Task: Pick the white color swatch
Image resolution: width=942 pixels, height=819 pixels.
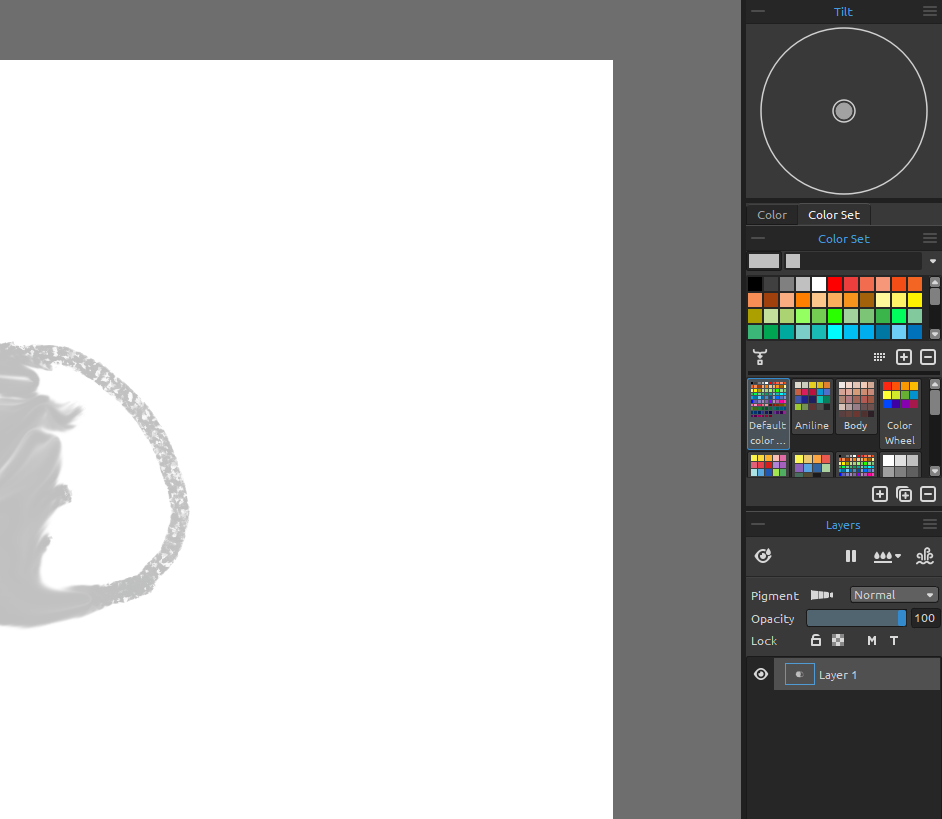Action: click(819, 284)
